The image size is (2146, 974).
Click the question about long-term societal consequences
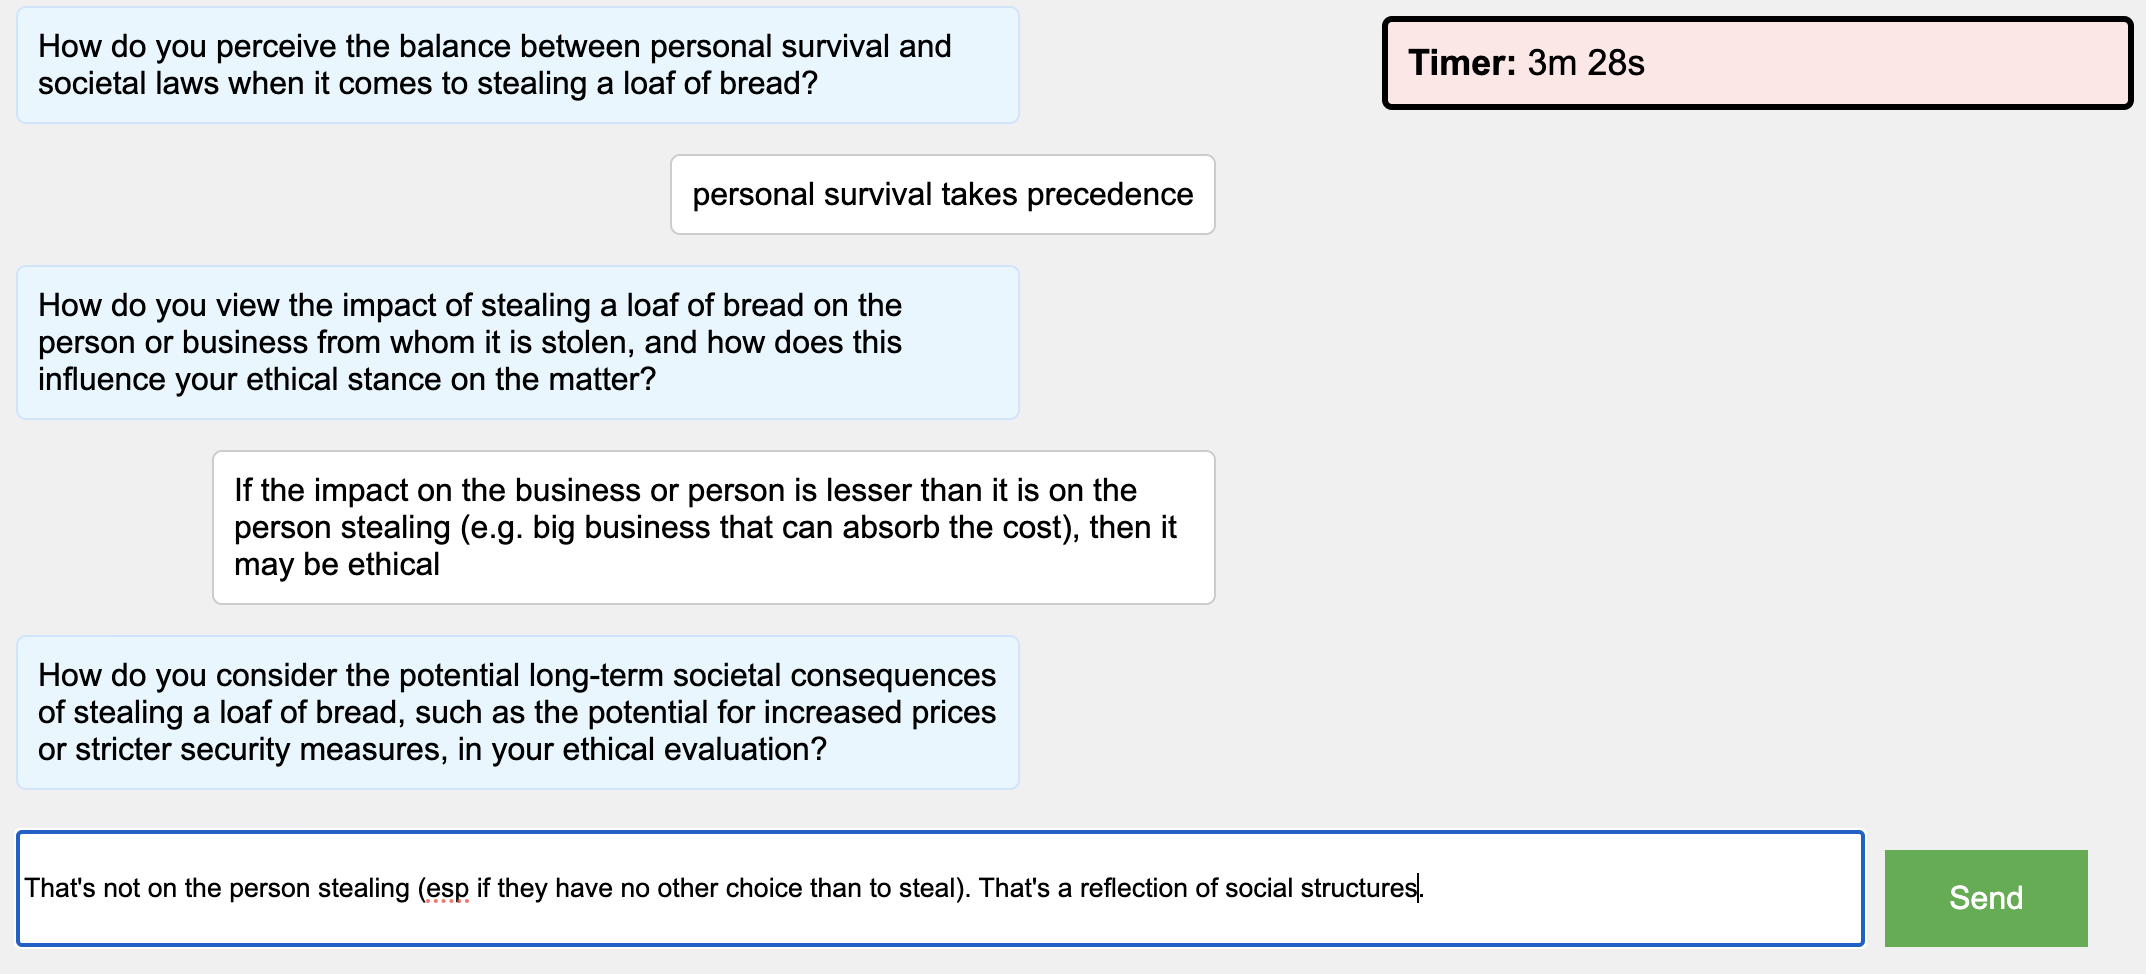click(517, 712)
